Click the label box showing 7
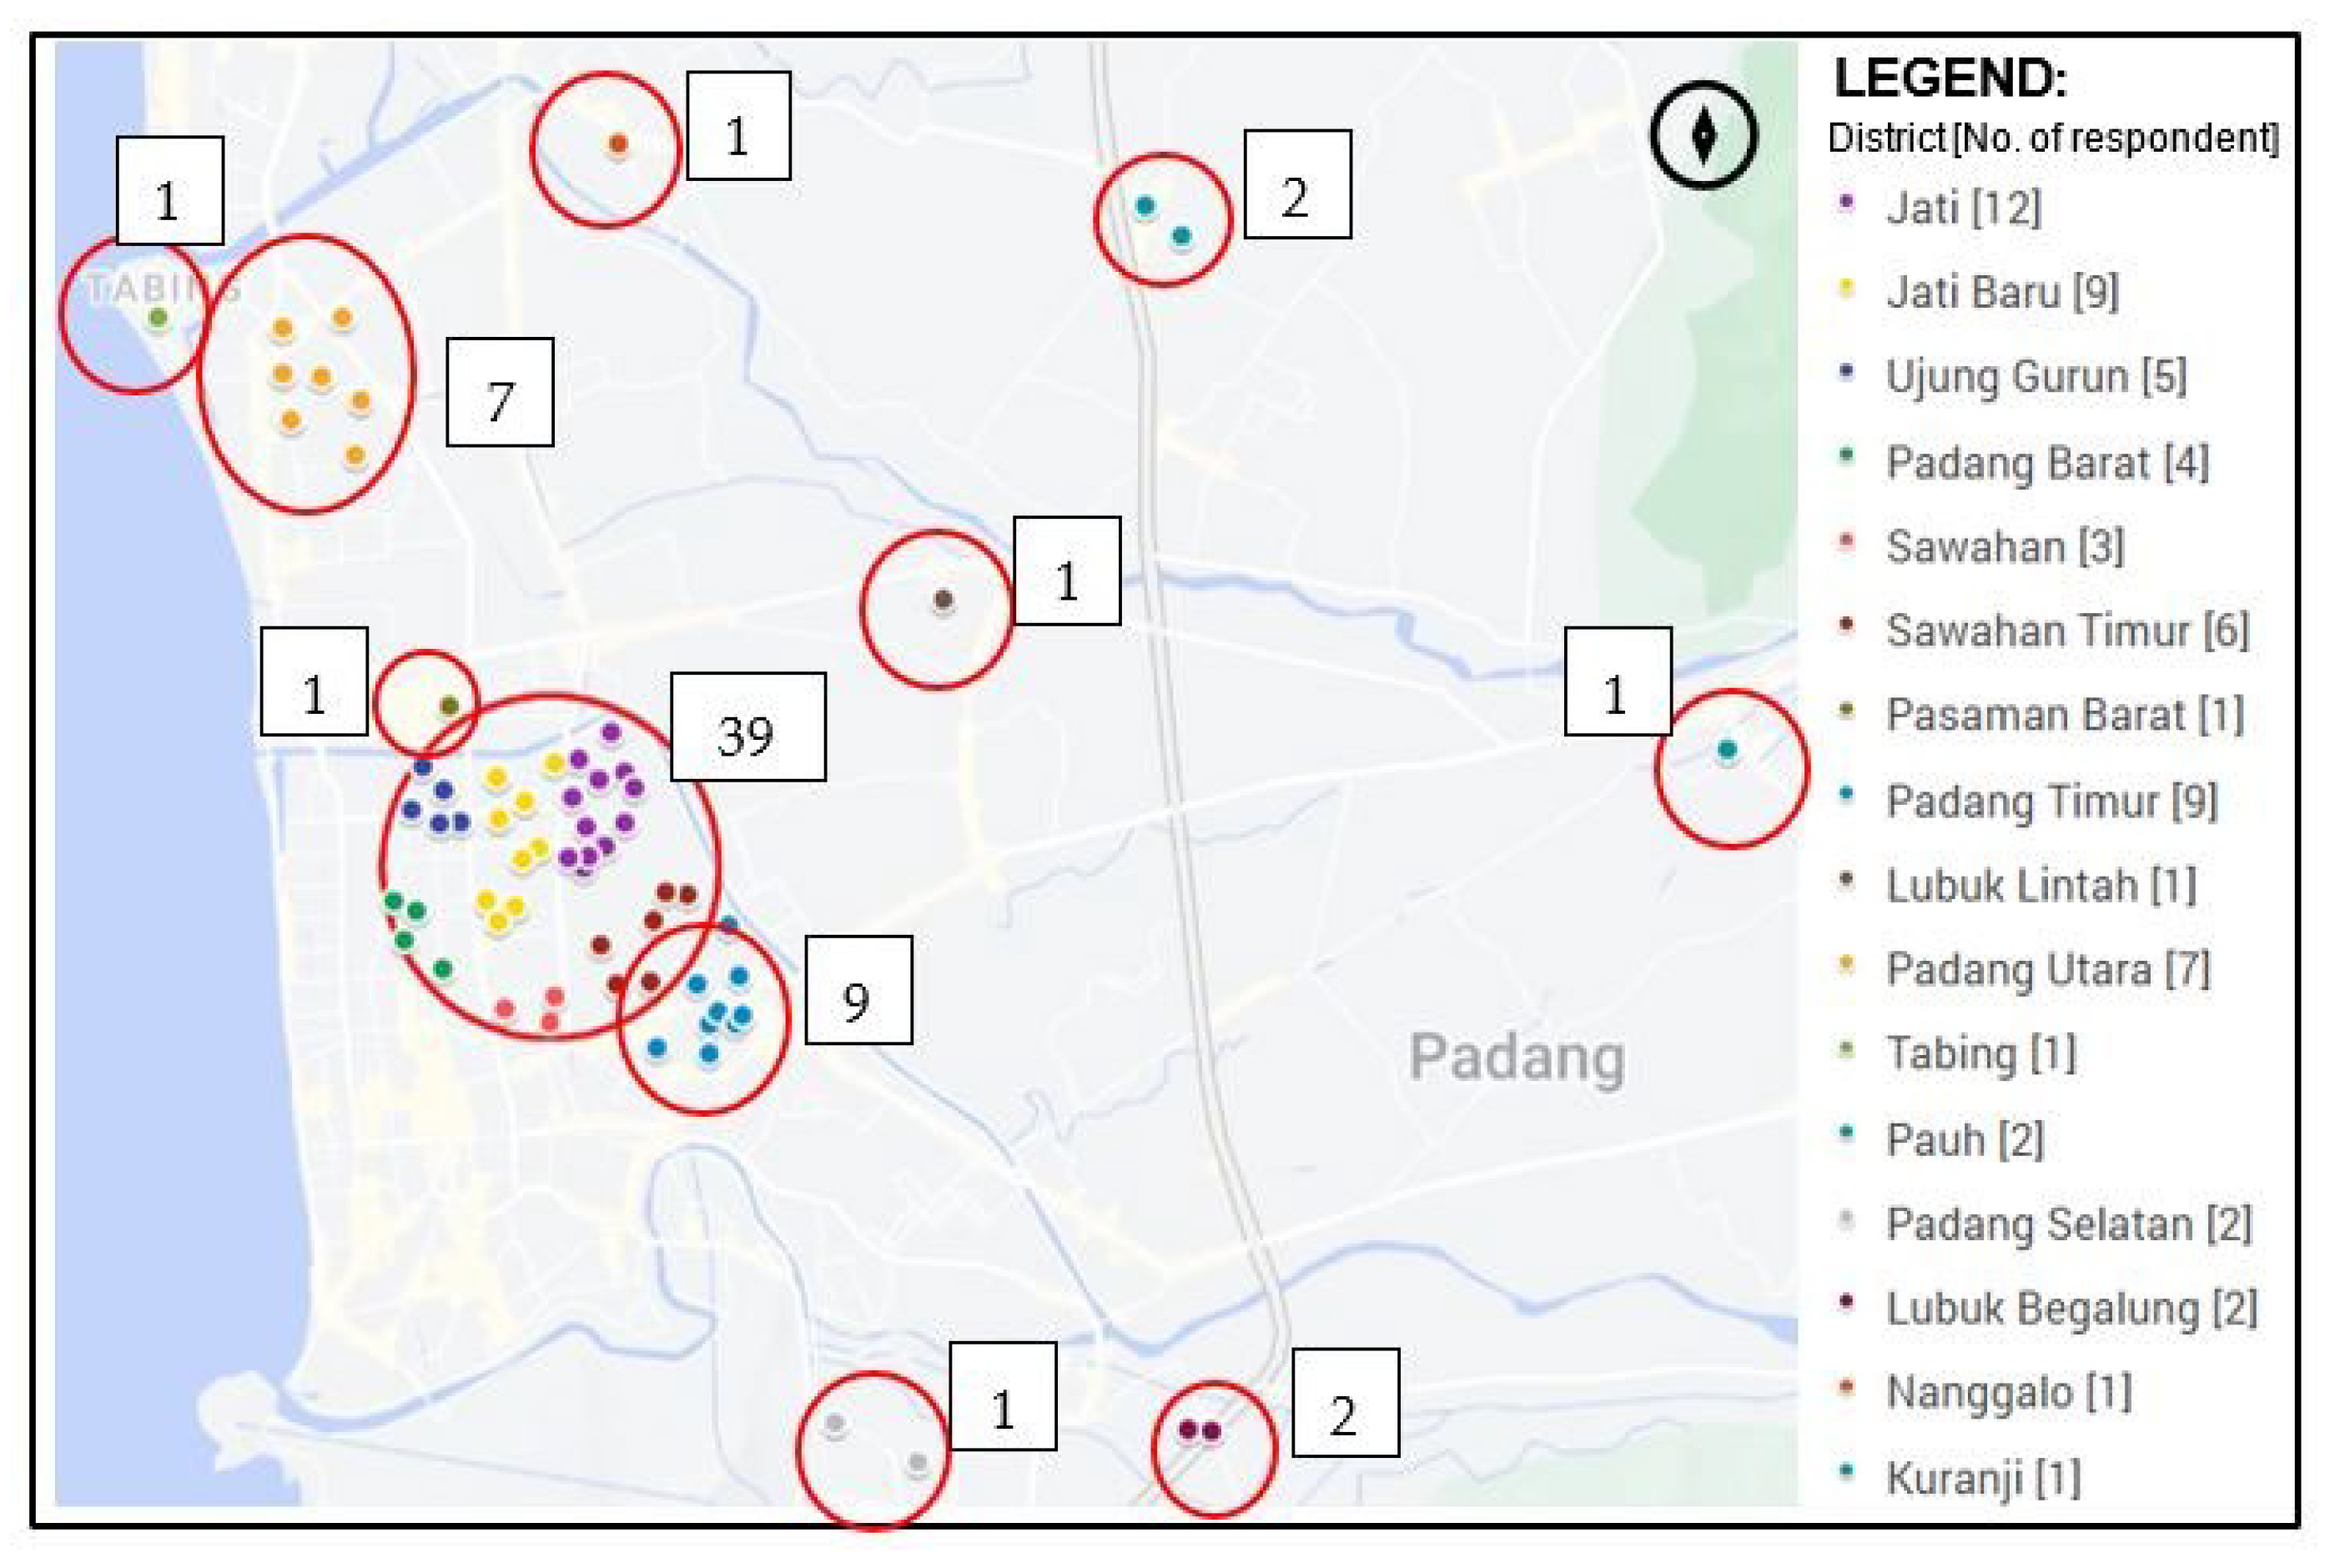 (499, 392)
